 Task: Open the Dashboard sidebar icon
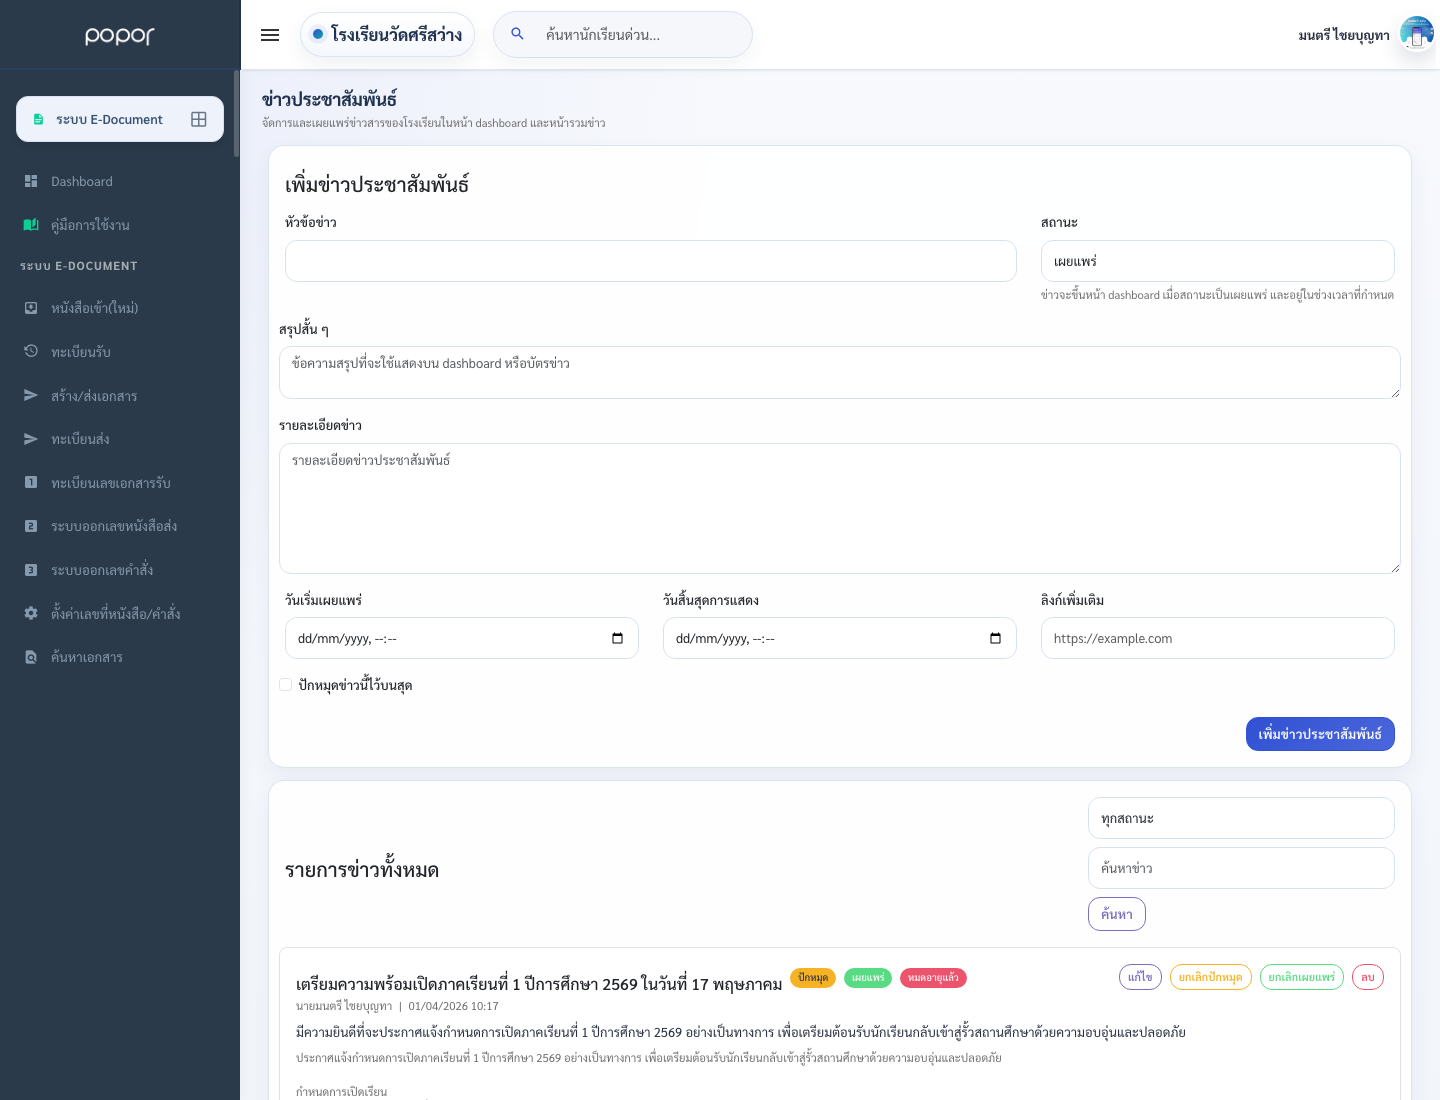[x=31, y=181]
